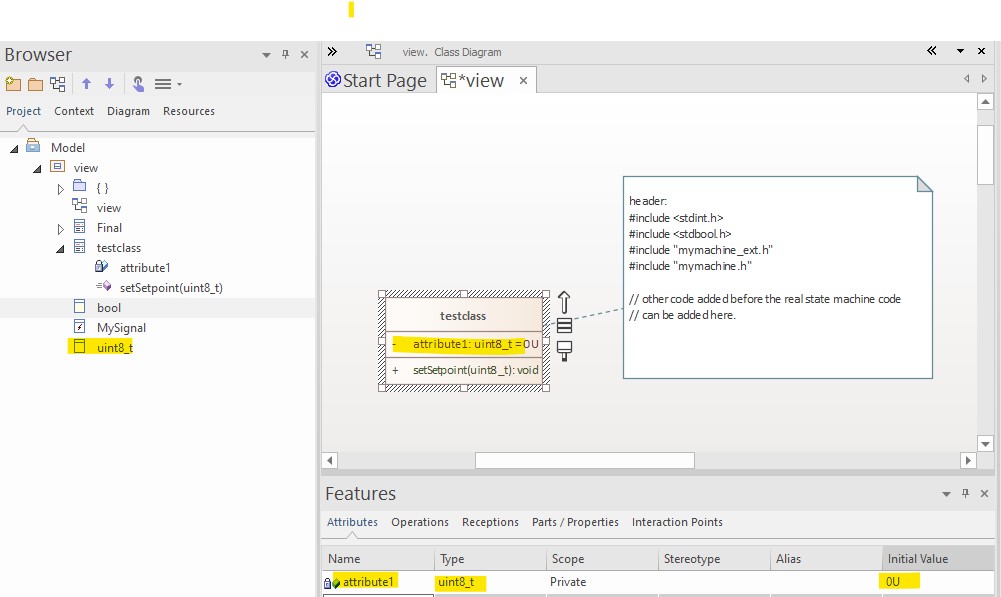Click the up-arrow quick action icon beside testclass
This screenshot has height=597, width=1001.
point(564,299)
